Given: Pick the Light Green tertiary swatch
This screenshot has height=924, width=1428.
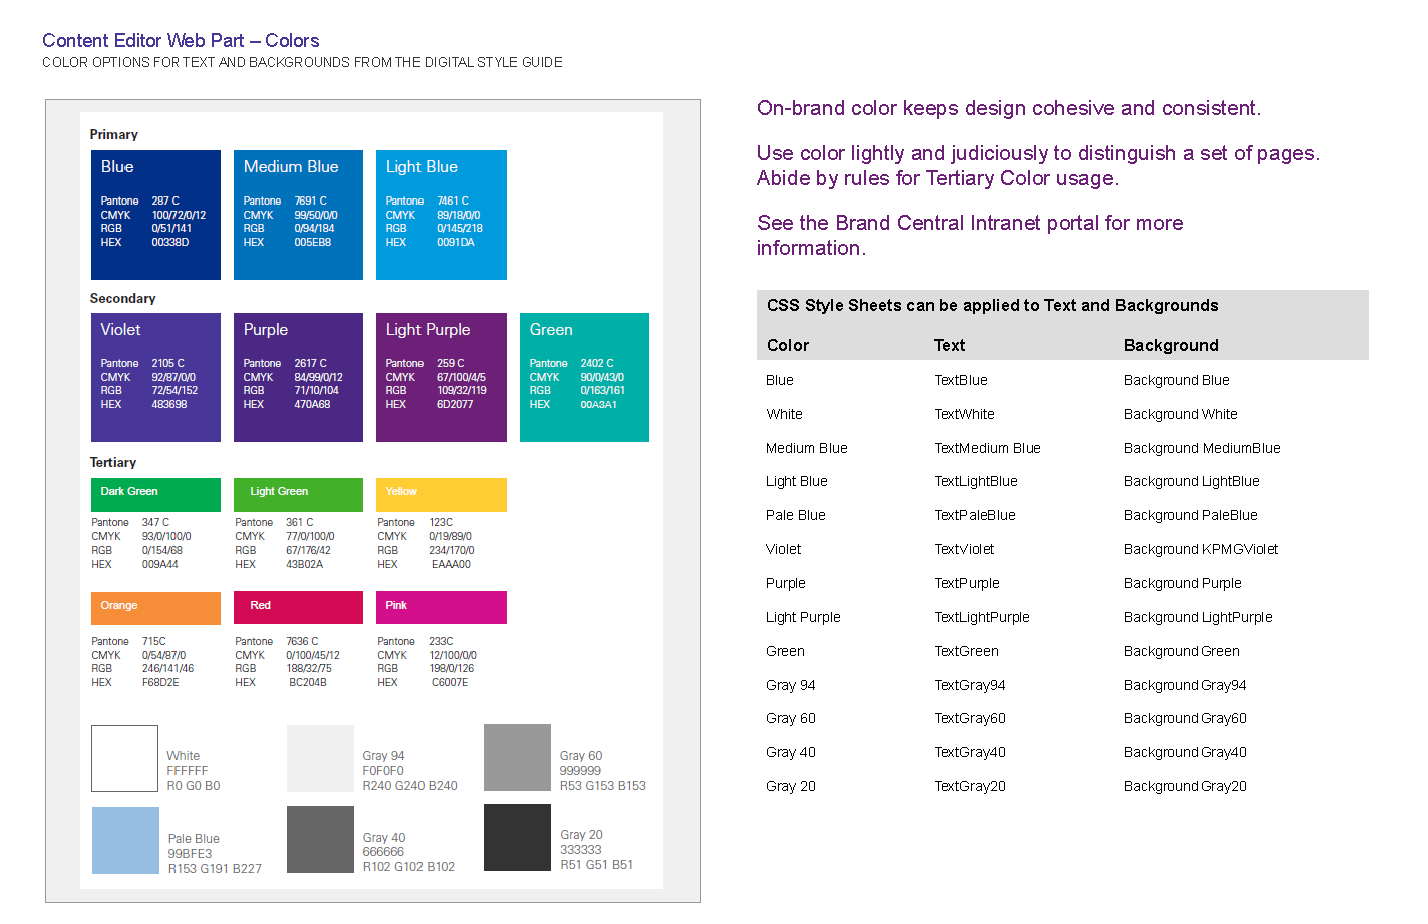Looking at the screenshot, I should pos(298,494).
